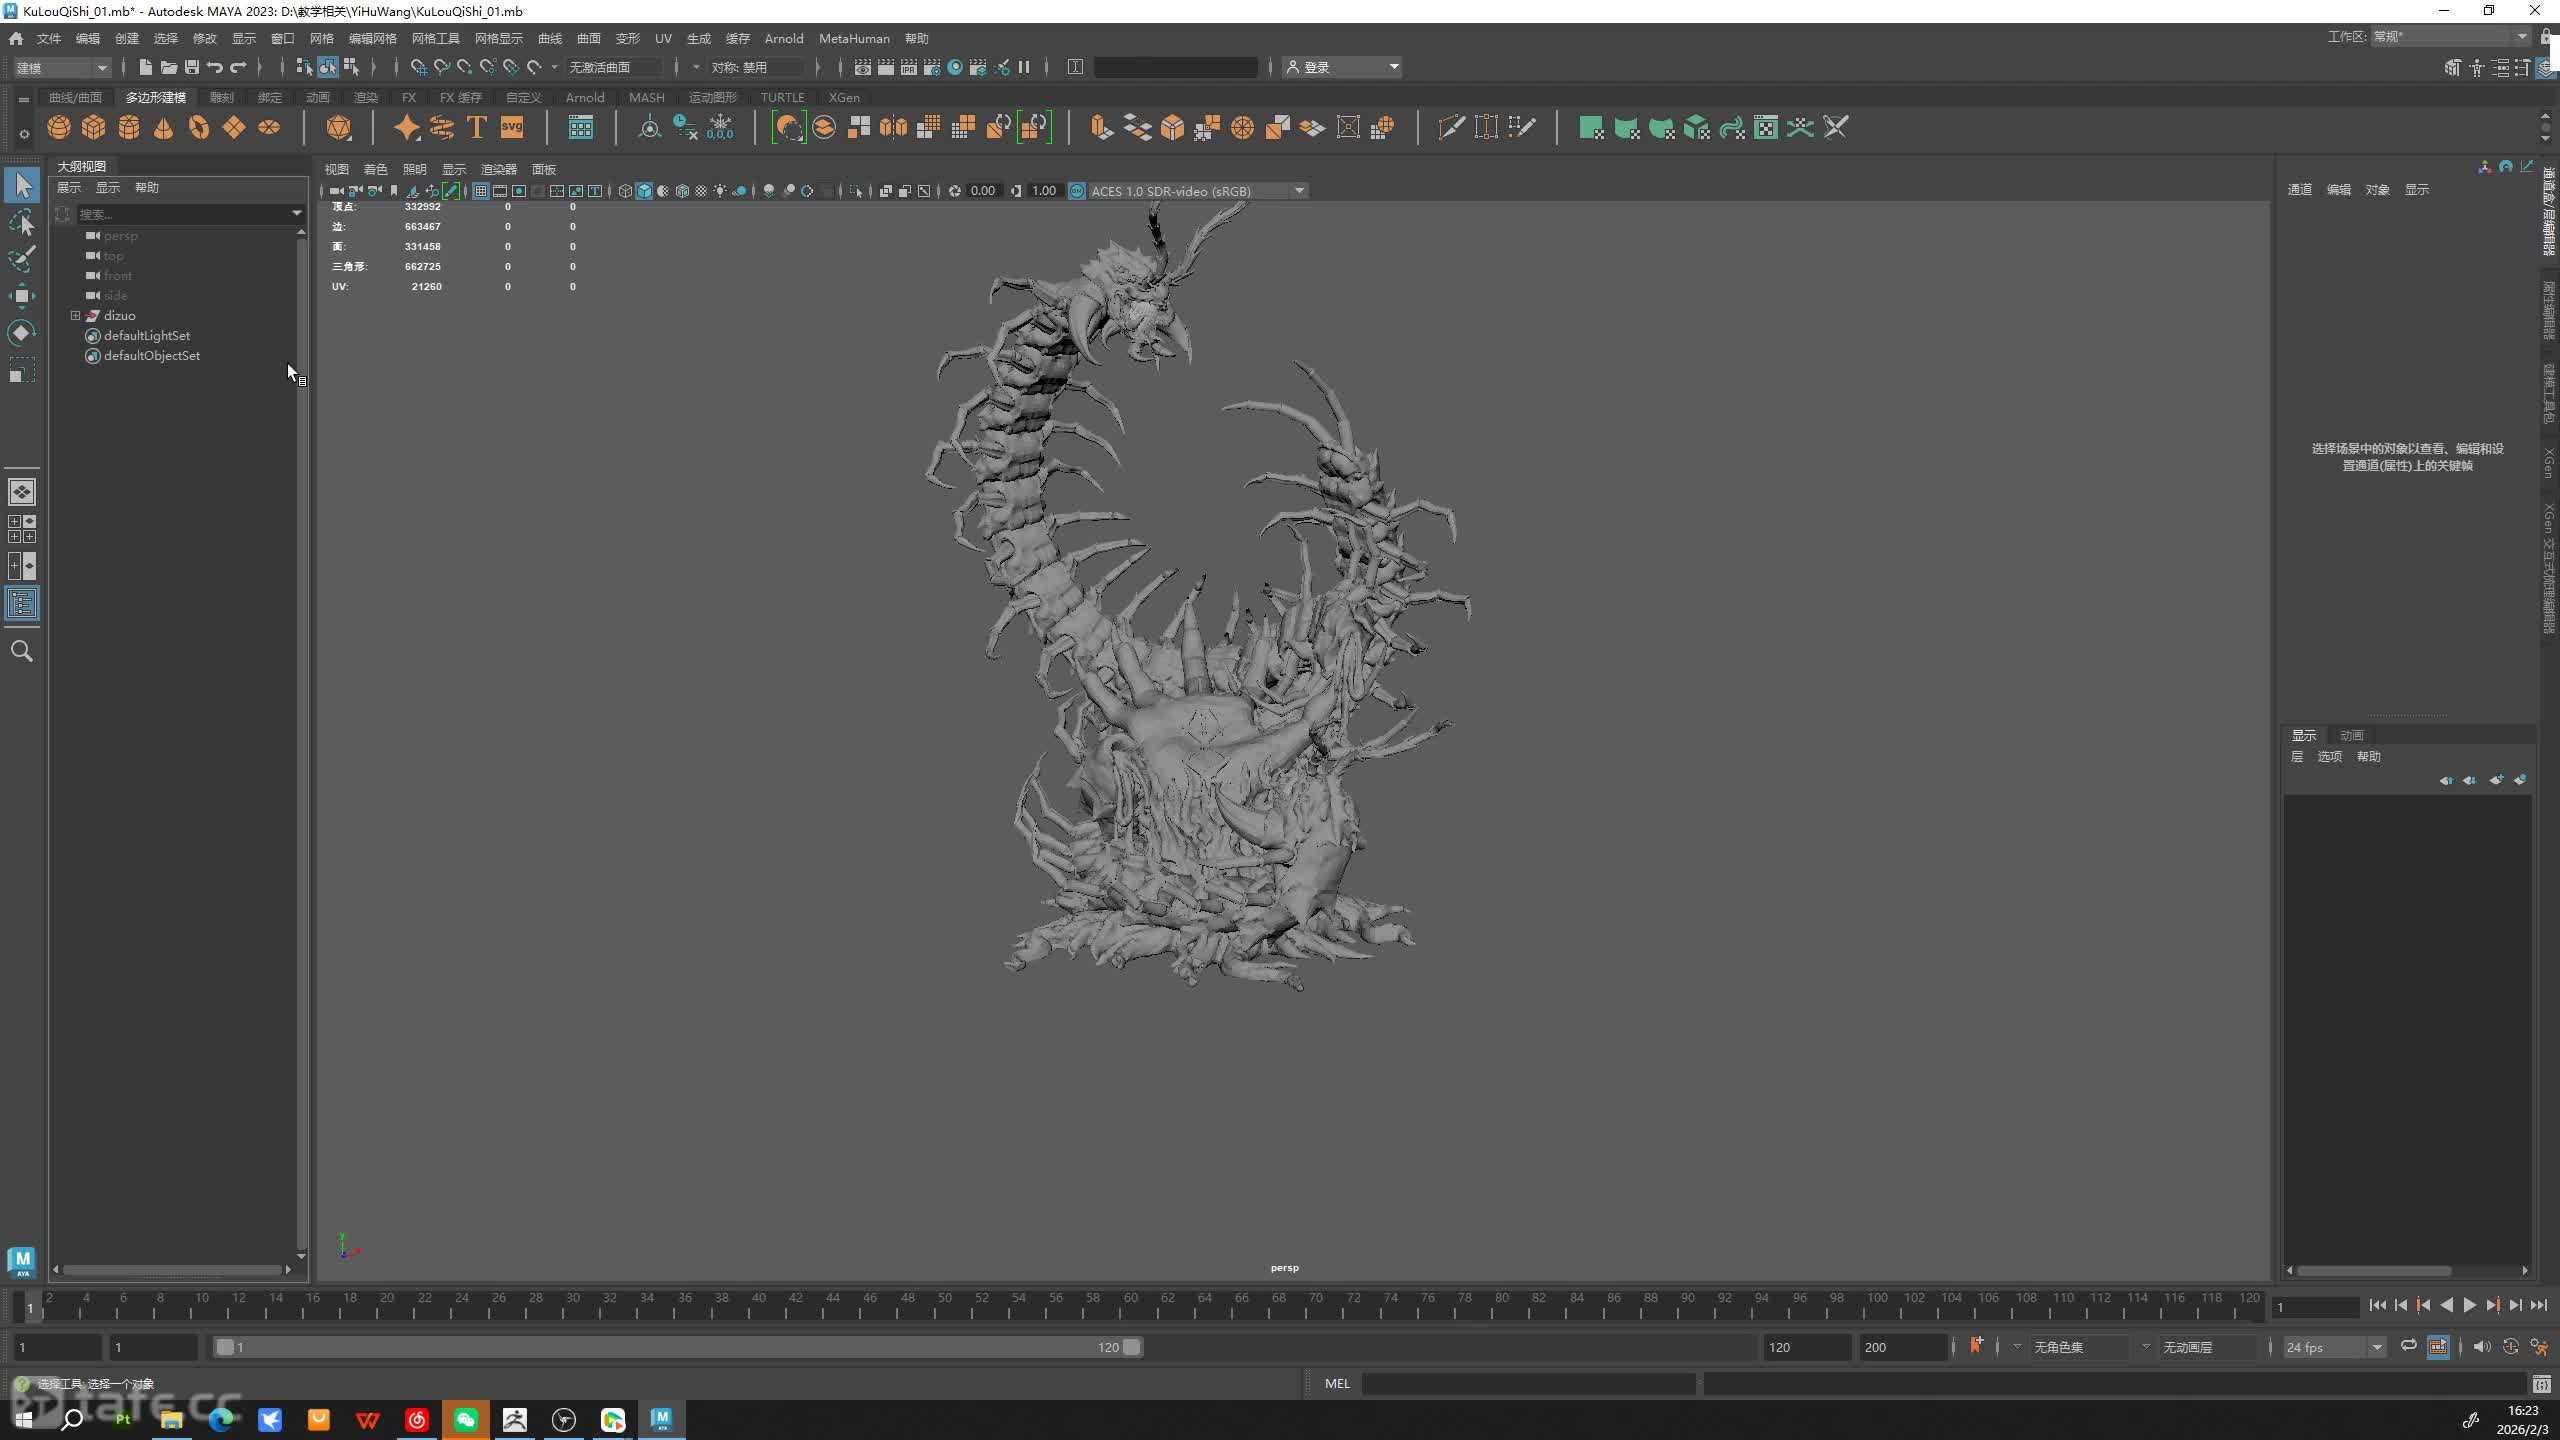
Task: Toggle audio mute speaker icon
Action: [2481, 1346]
